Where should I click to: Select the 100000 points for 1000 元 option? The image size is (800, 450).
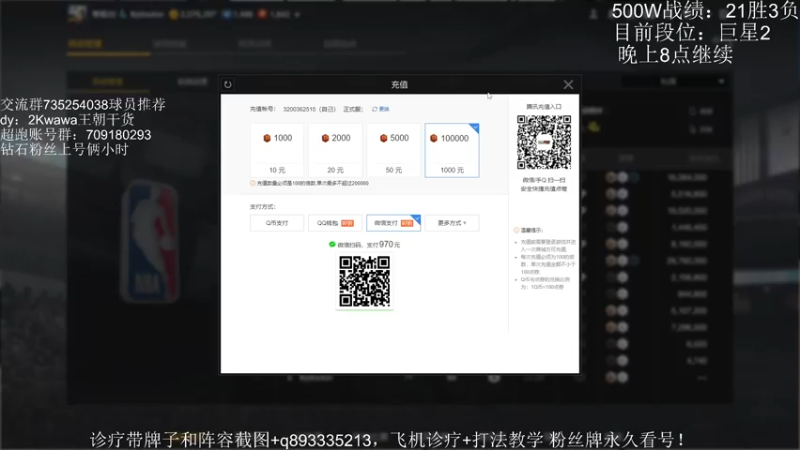pos(452,150)
